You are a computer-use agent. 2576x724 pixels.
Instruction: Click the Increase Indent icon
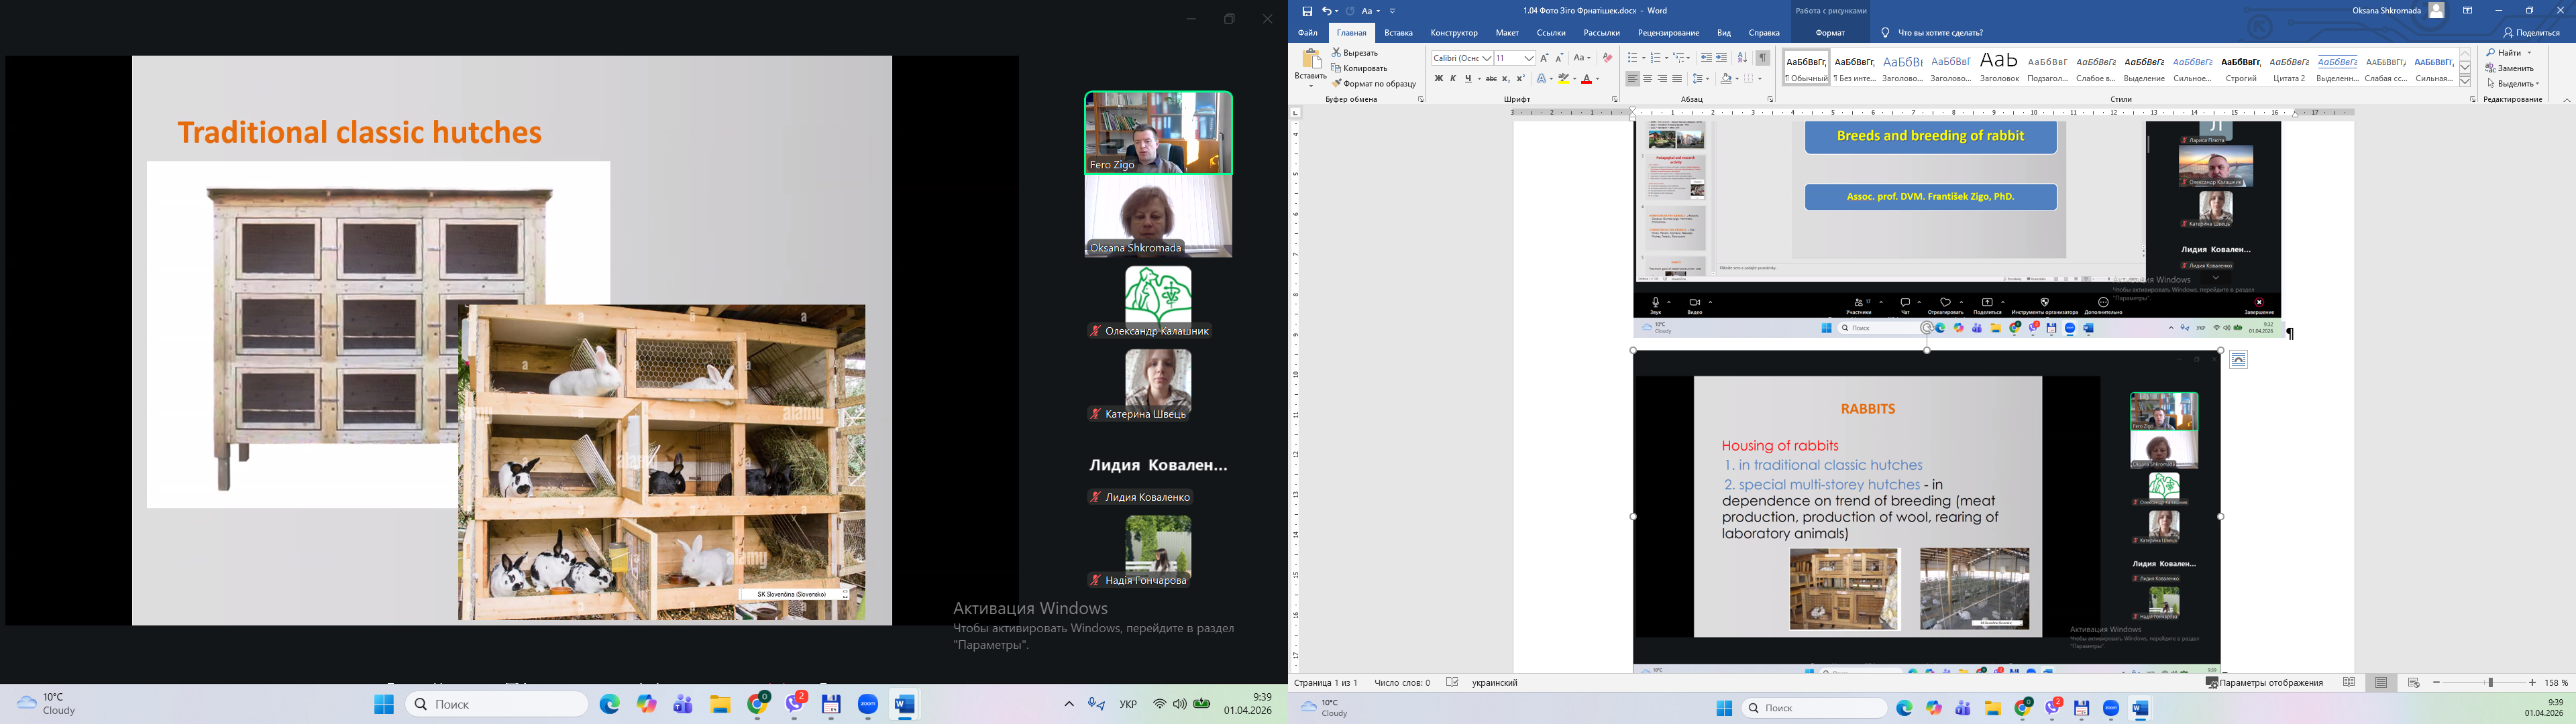(x=1721, y=58)
